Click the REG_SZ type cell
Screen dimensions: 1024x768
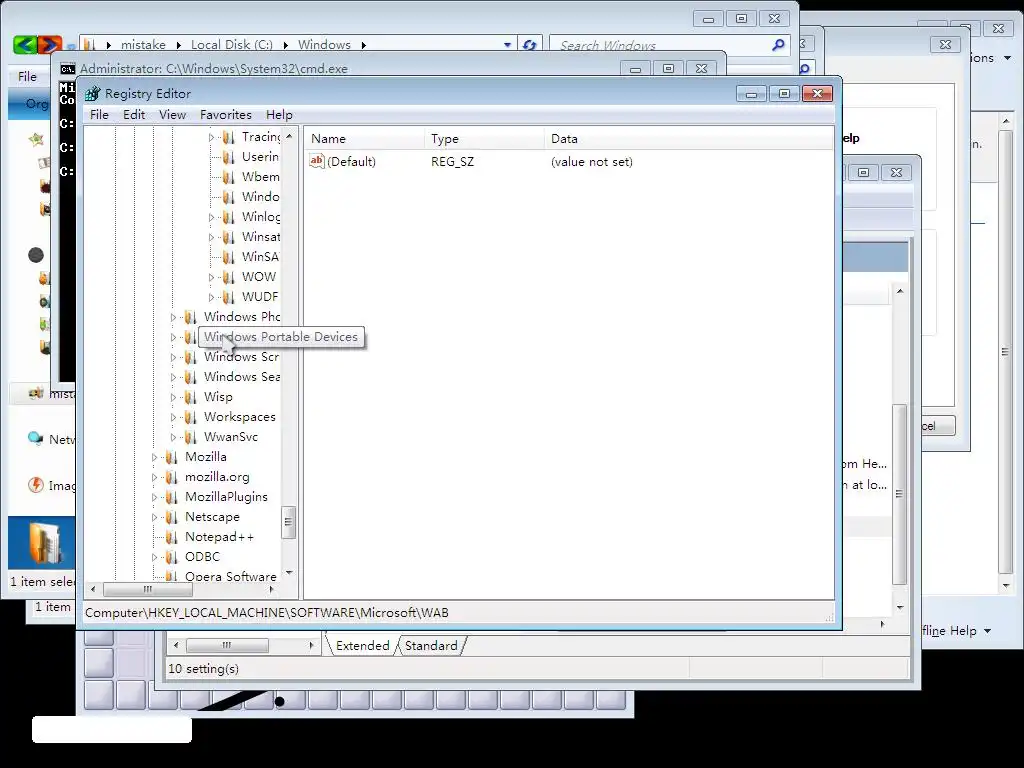(453, 162)
